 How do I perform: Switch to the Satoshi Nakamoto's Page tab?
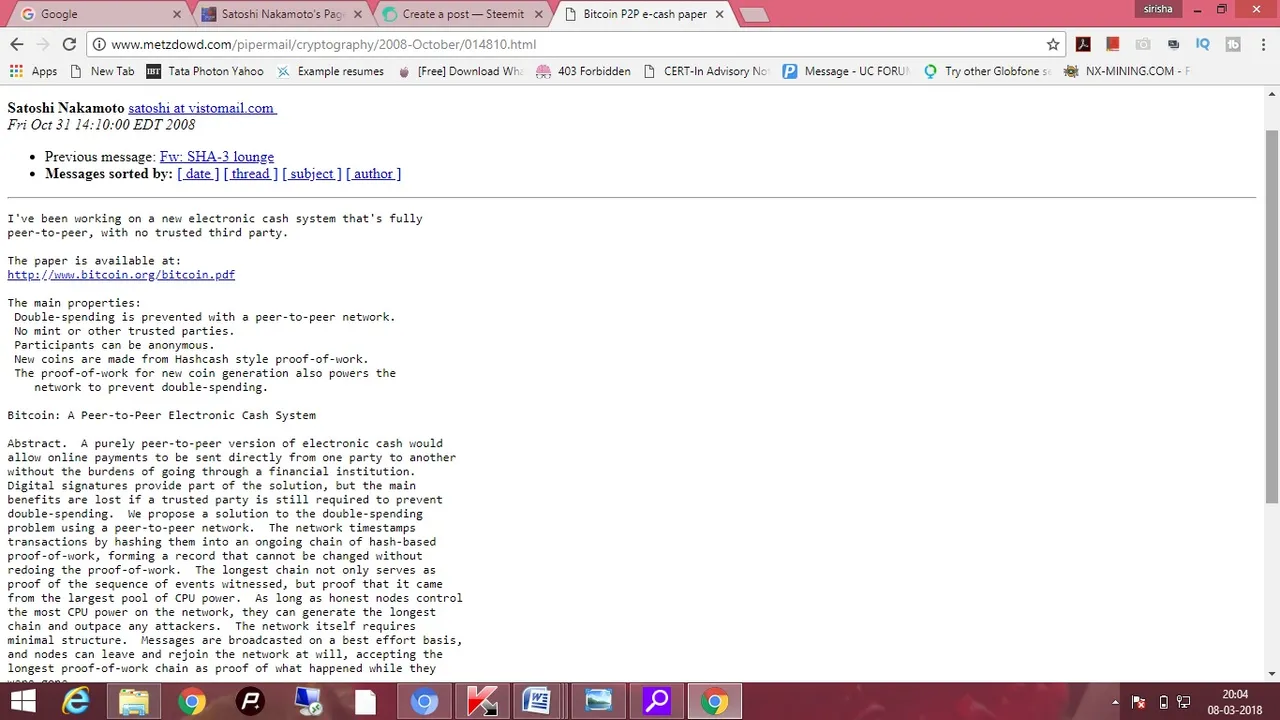(280, 14)
